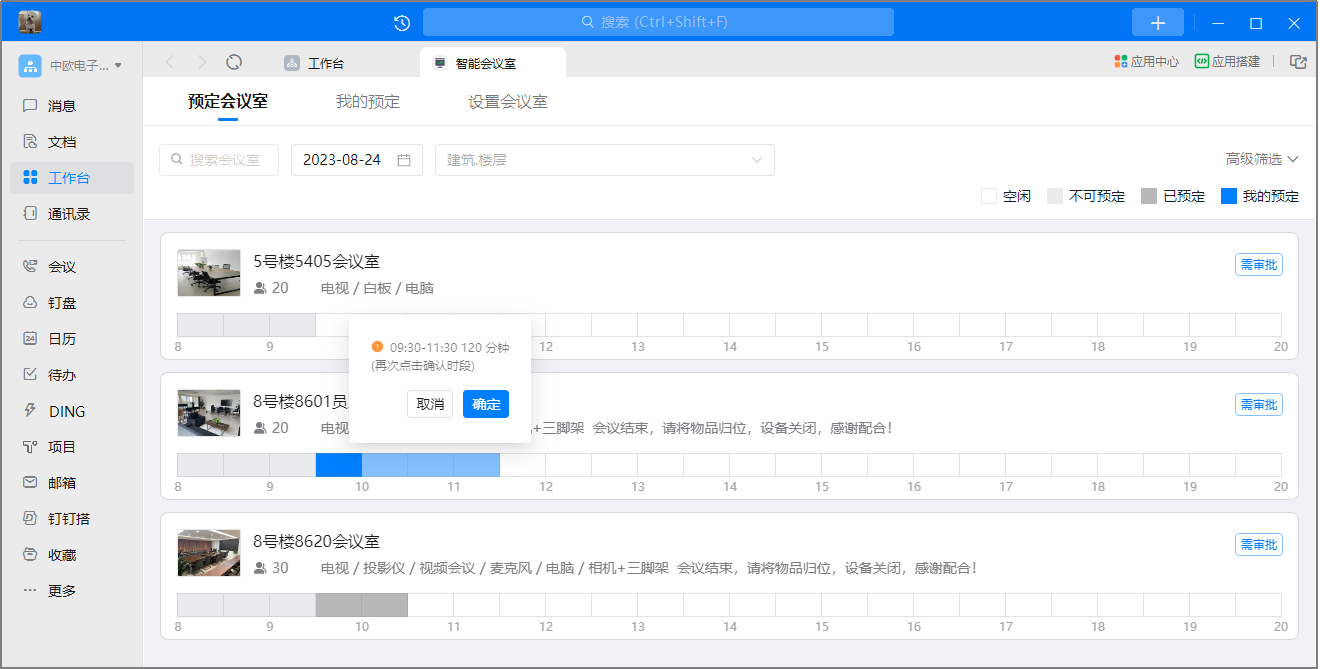
Task: Open the 建筑,楼层 dropdown
Action: click(604, 160)
